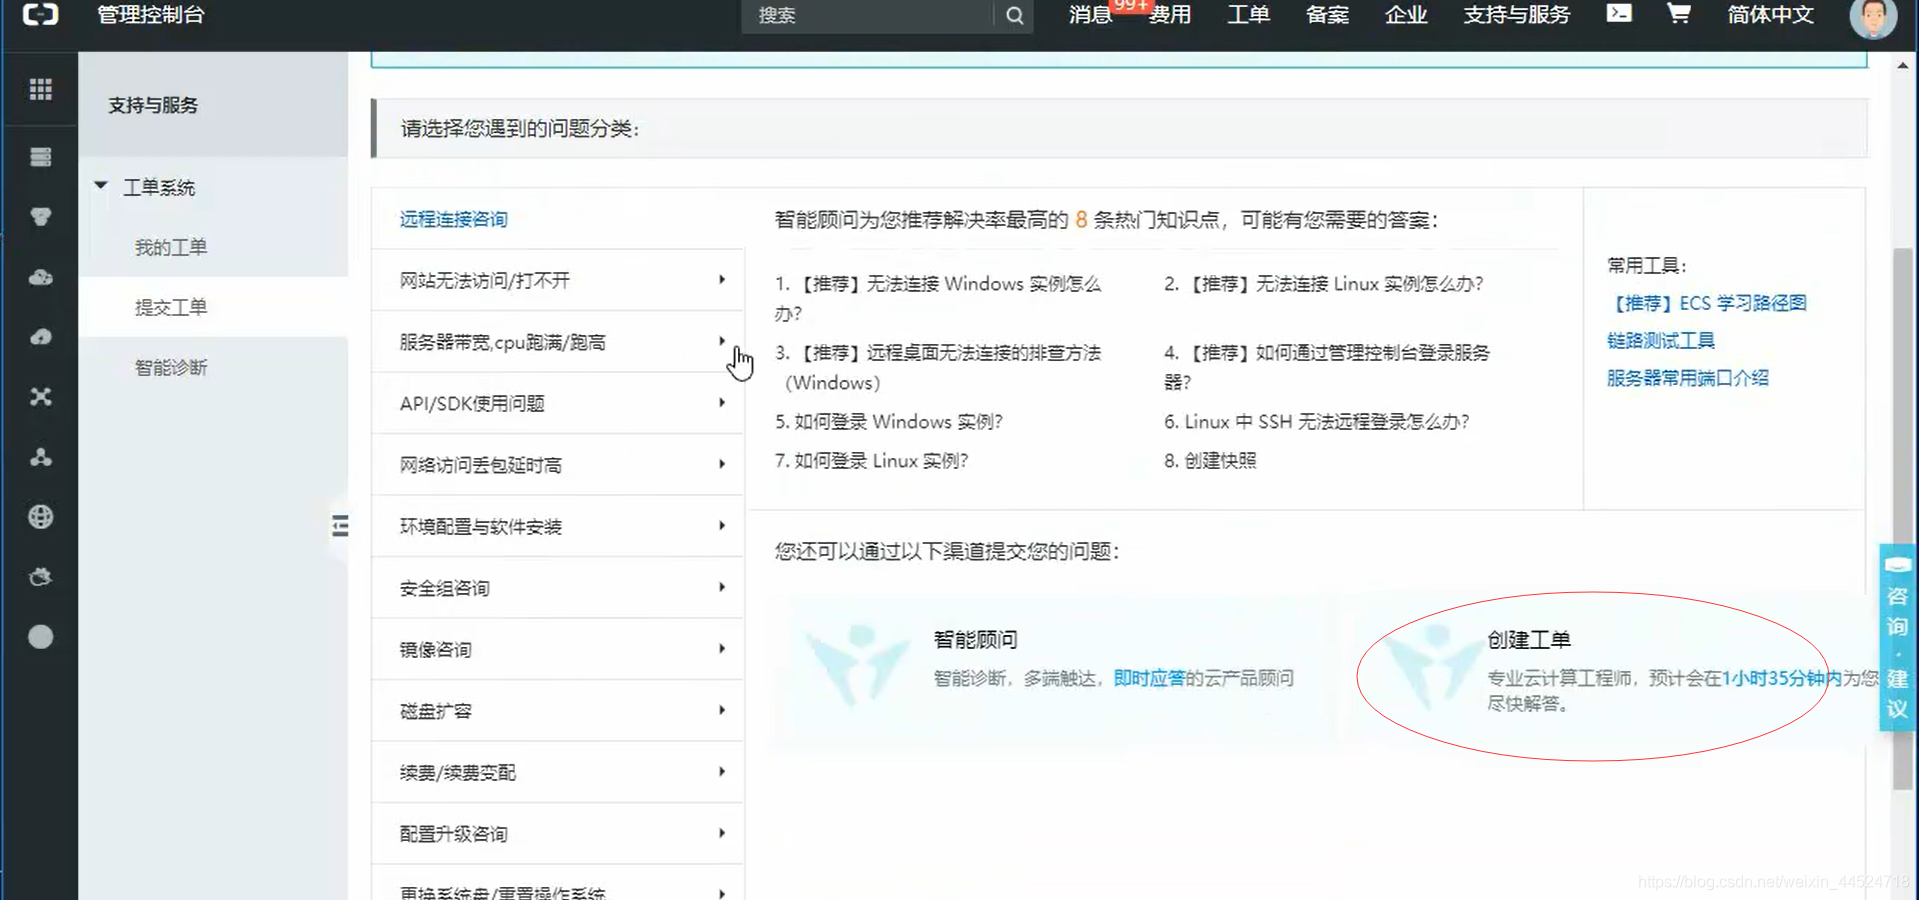1919x900 pixels.
Task: Expand 安全组咨询 category
Action: (x=557, y=588)
